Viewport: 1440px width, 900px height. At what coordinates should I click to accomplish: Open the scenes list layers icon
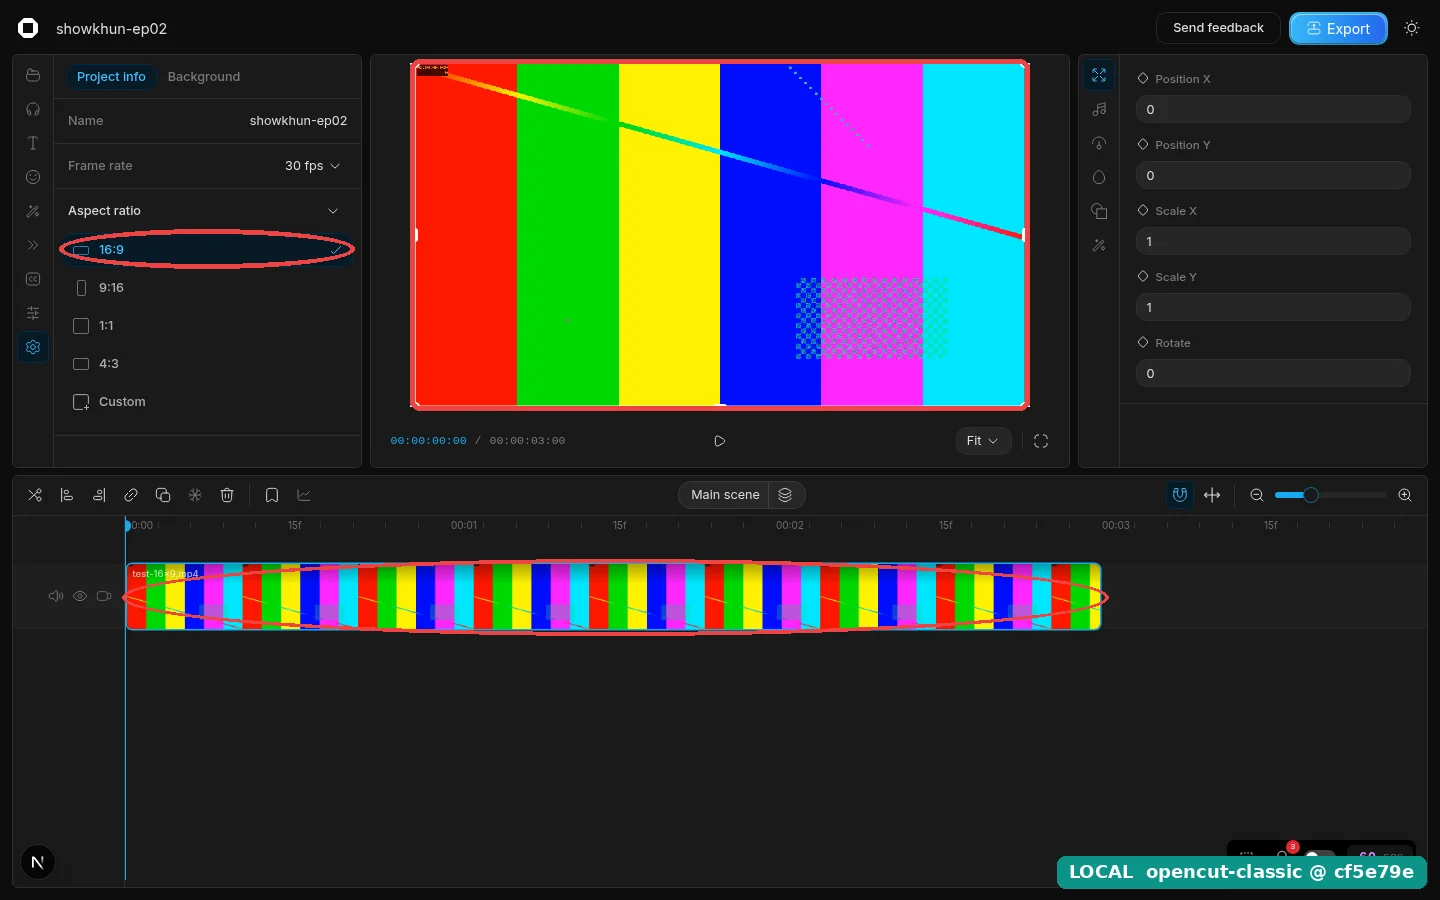pos(786,495)
